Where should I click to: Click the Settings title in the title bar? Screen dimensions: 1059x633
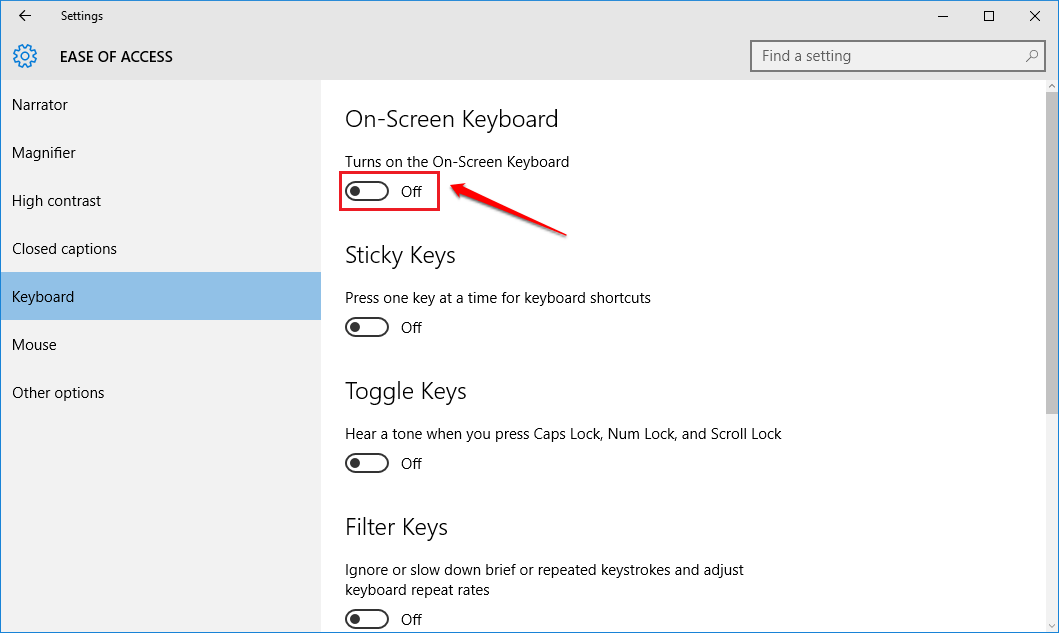82,15
